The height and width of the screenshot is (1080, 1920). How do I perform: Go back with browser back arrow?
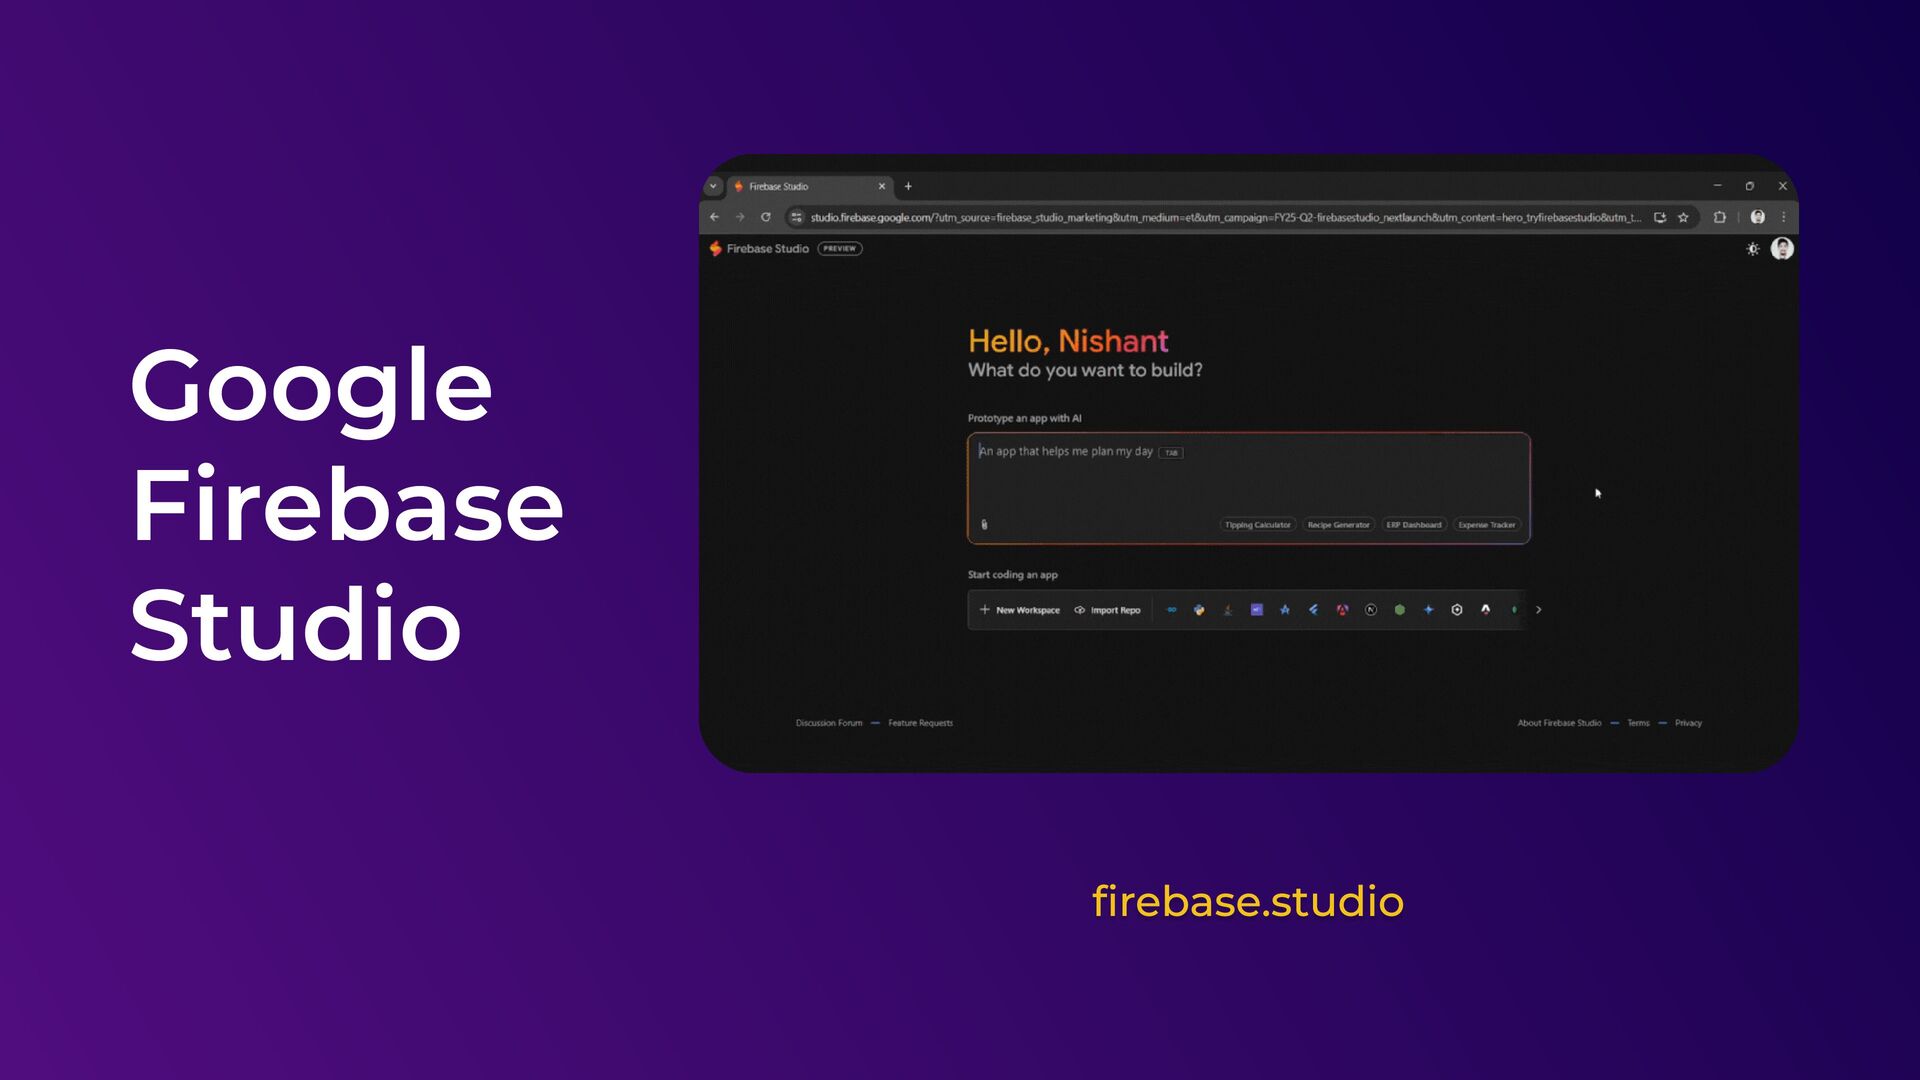714,217
